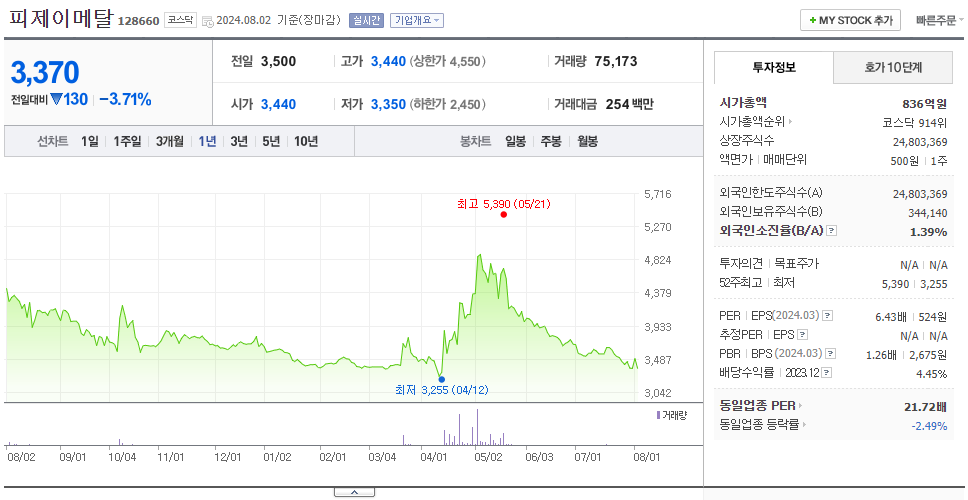Click the 시가총액 value 836억원
The width and height of the screenshot is (968, 500).
[924, 104]
